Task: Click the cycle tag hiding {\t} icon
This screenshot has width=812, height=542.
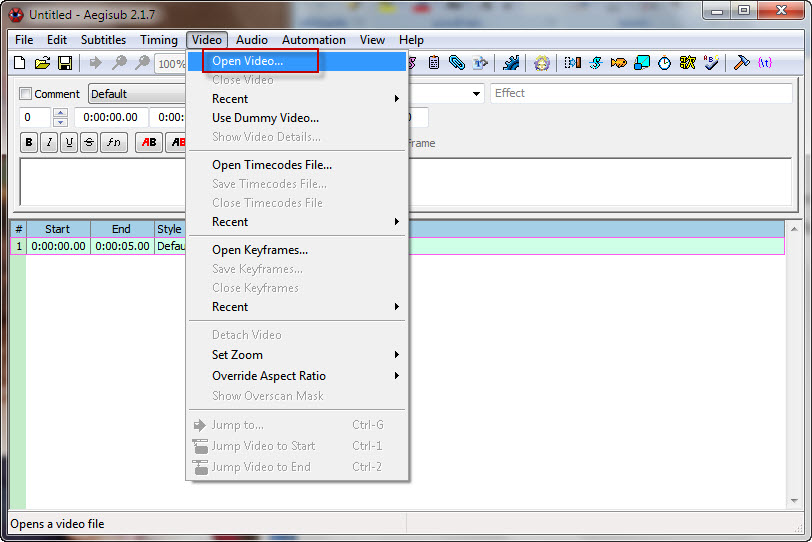Action: pyautogui.click(x=765, y=63)
